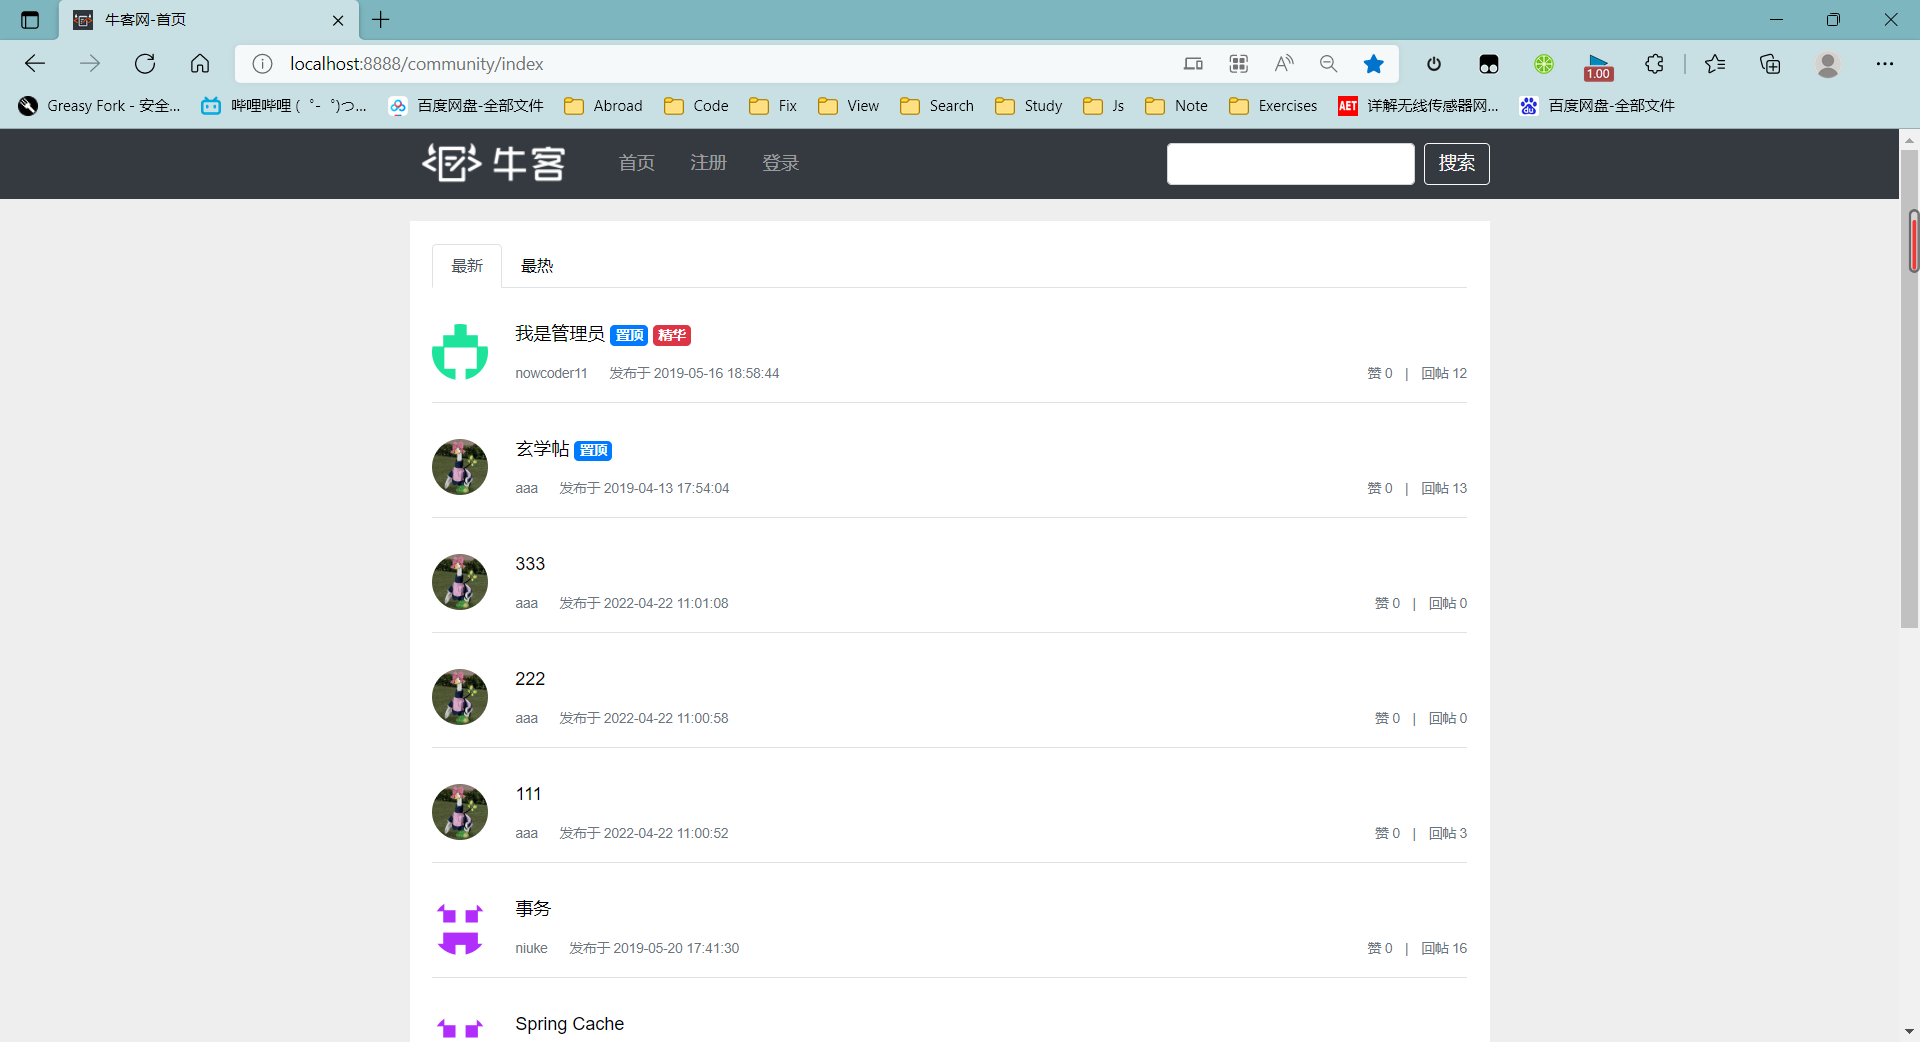Open the collections icon in toolbar

tap(1770, 64)
